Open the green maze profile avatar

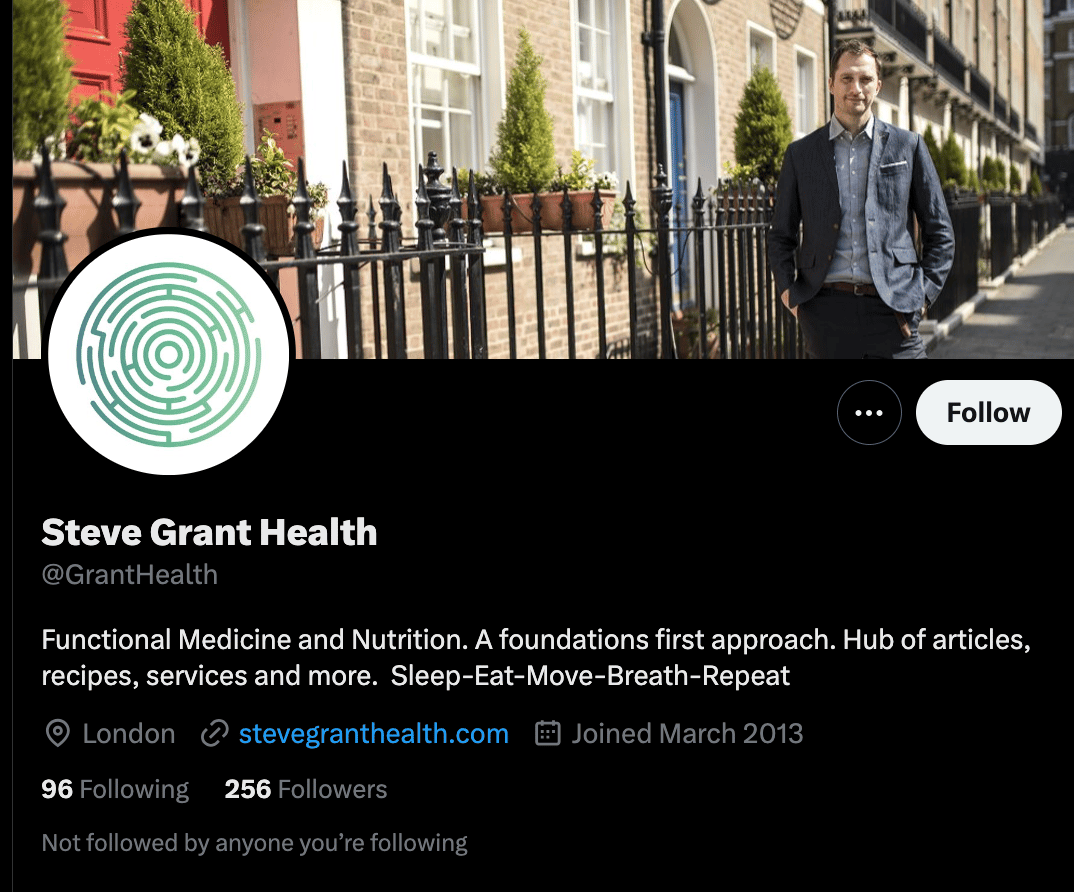[x=168, y=354]
